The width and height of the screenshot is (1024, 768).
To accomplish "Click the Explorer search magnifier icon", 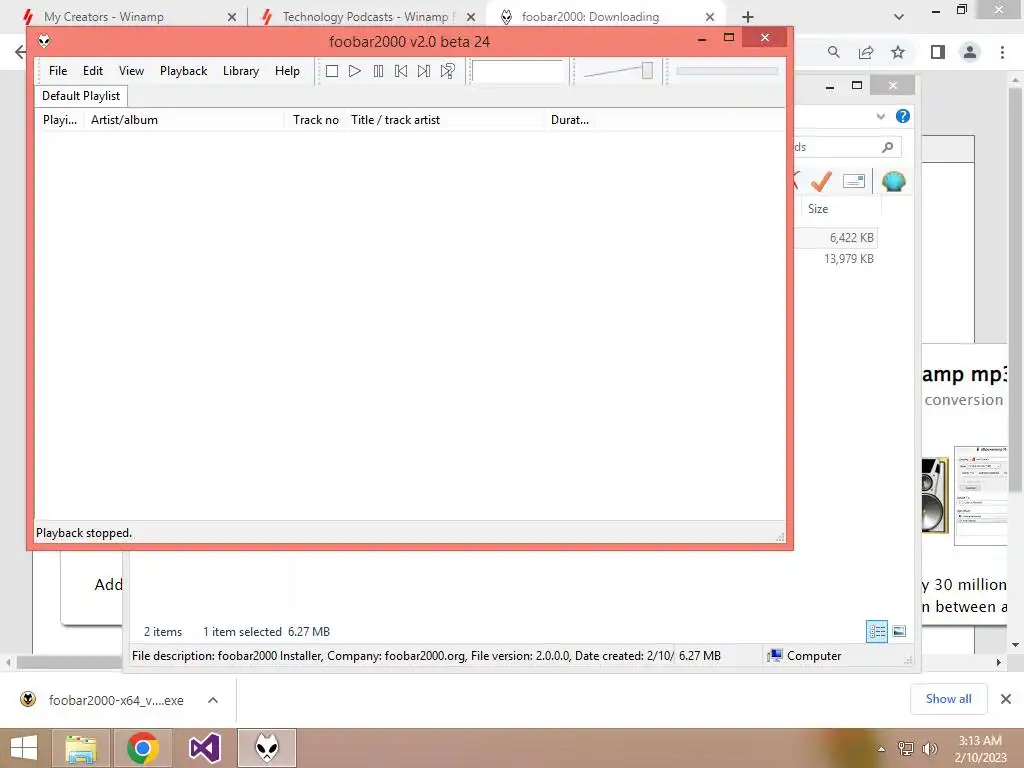I will tap(888, 147).
